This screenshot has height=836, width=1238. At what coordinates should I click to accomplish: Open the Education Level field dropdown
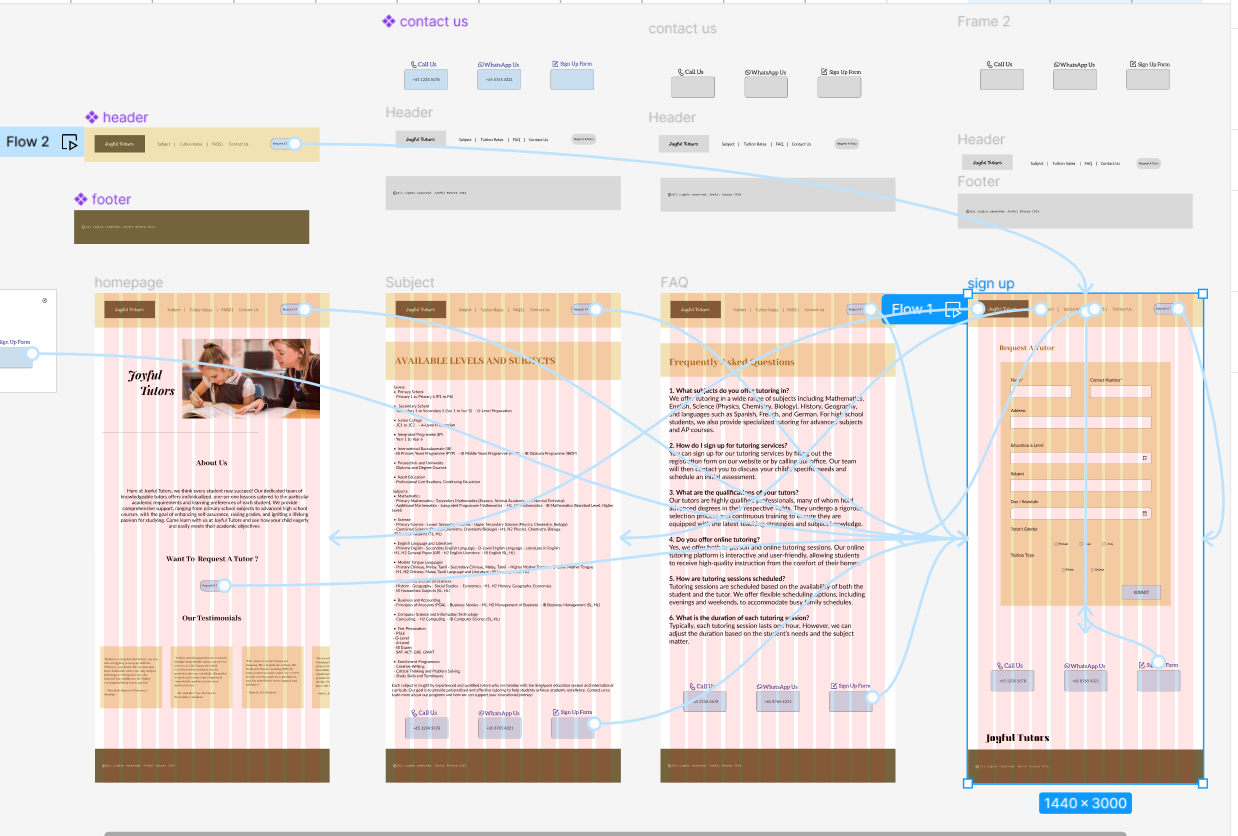click(x=1145, y=458)
